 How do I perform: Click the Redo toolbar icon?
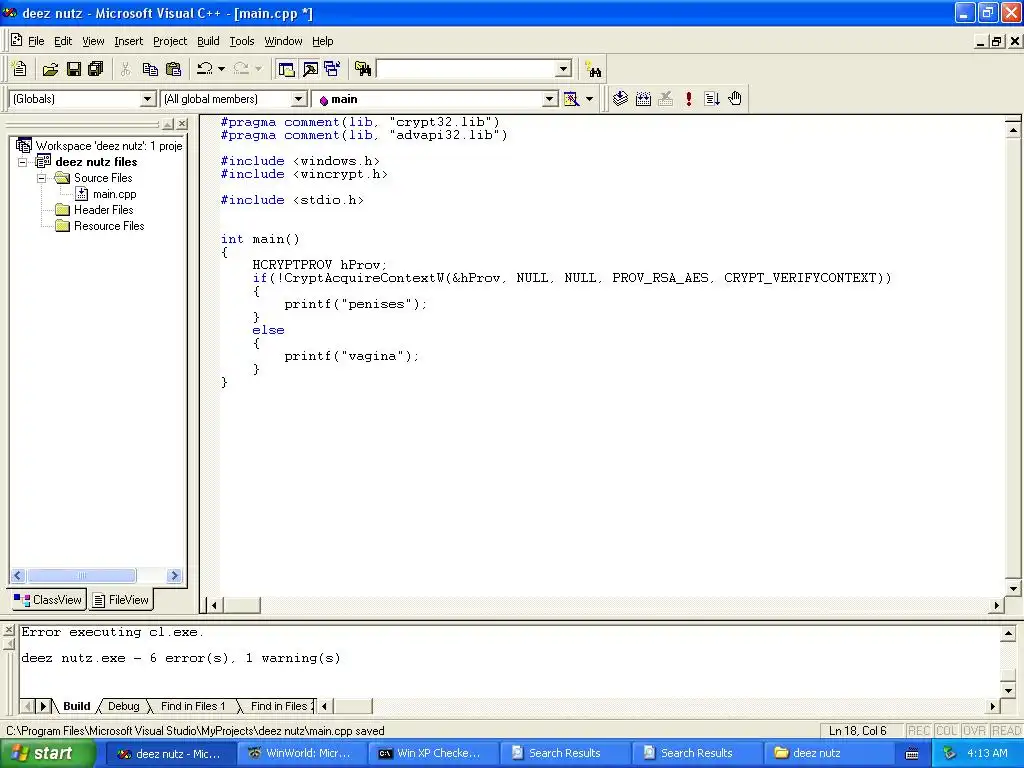pyautogui.click(x=241, y=69)
